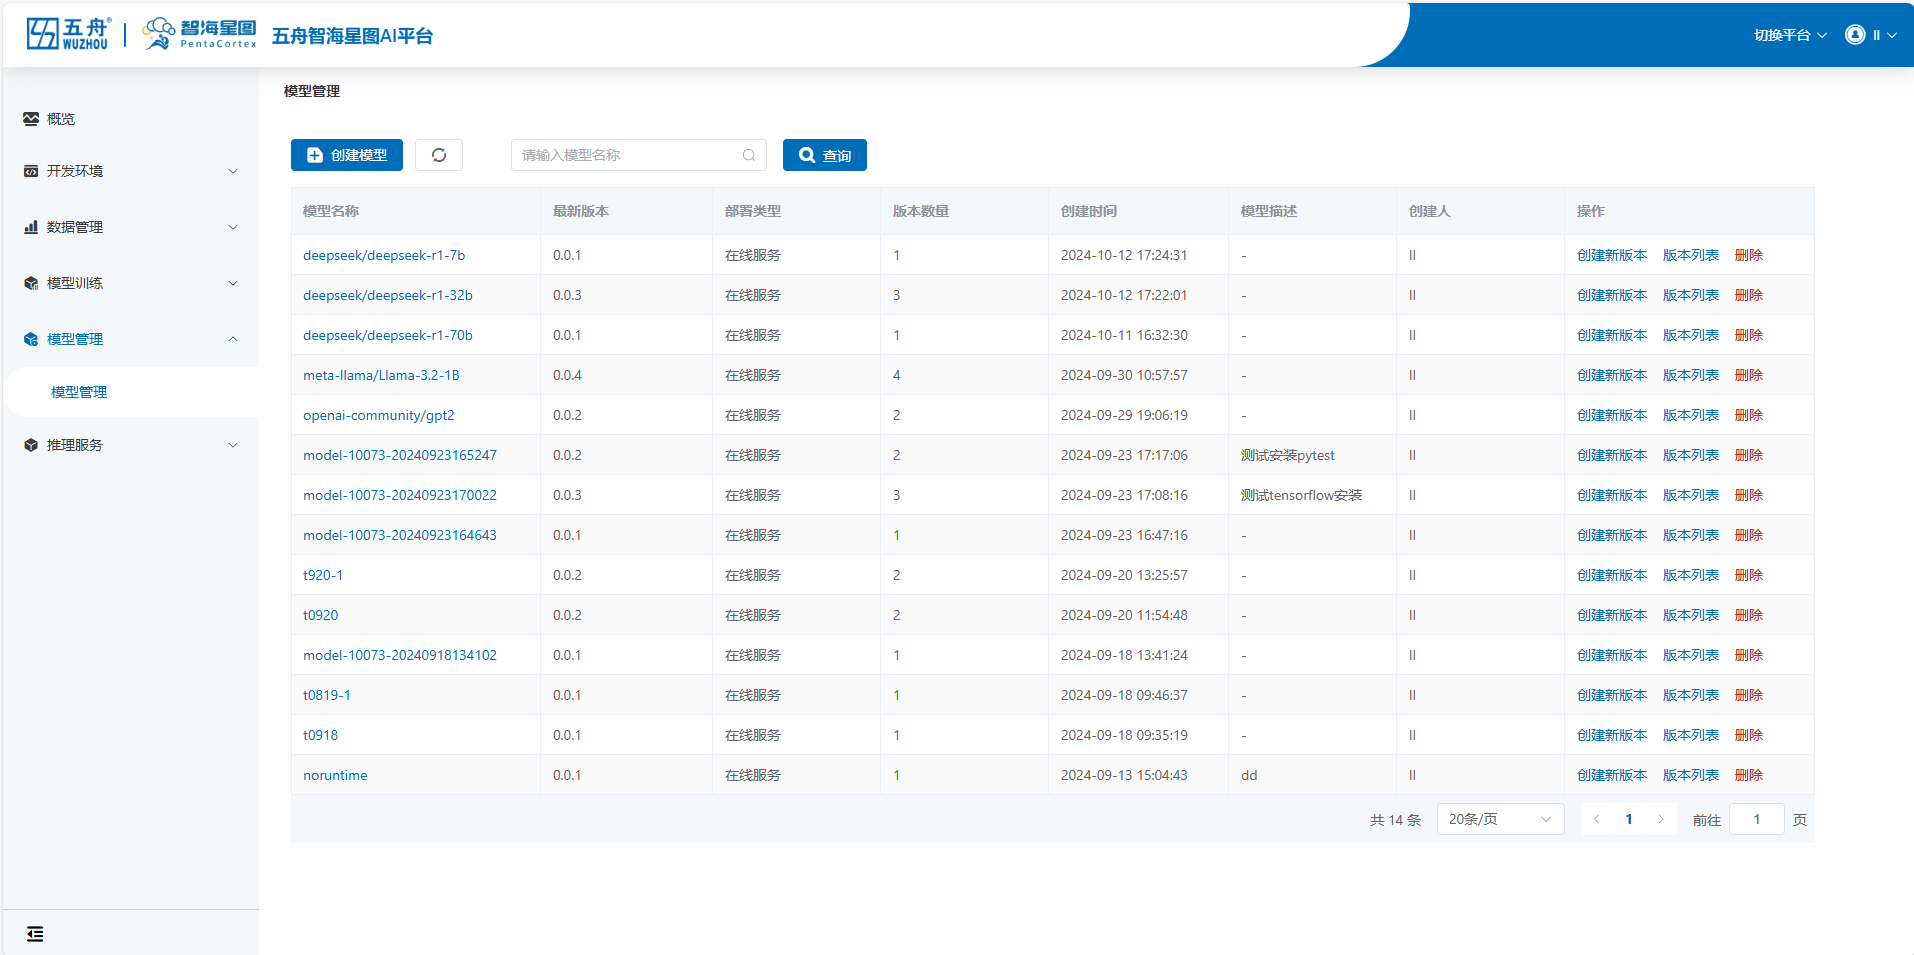This screenshot has width=1914, height=955.
Task: Expand the 数据管理 sidebar menu
Action: click(130, 227)
